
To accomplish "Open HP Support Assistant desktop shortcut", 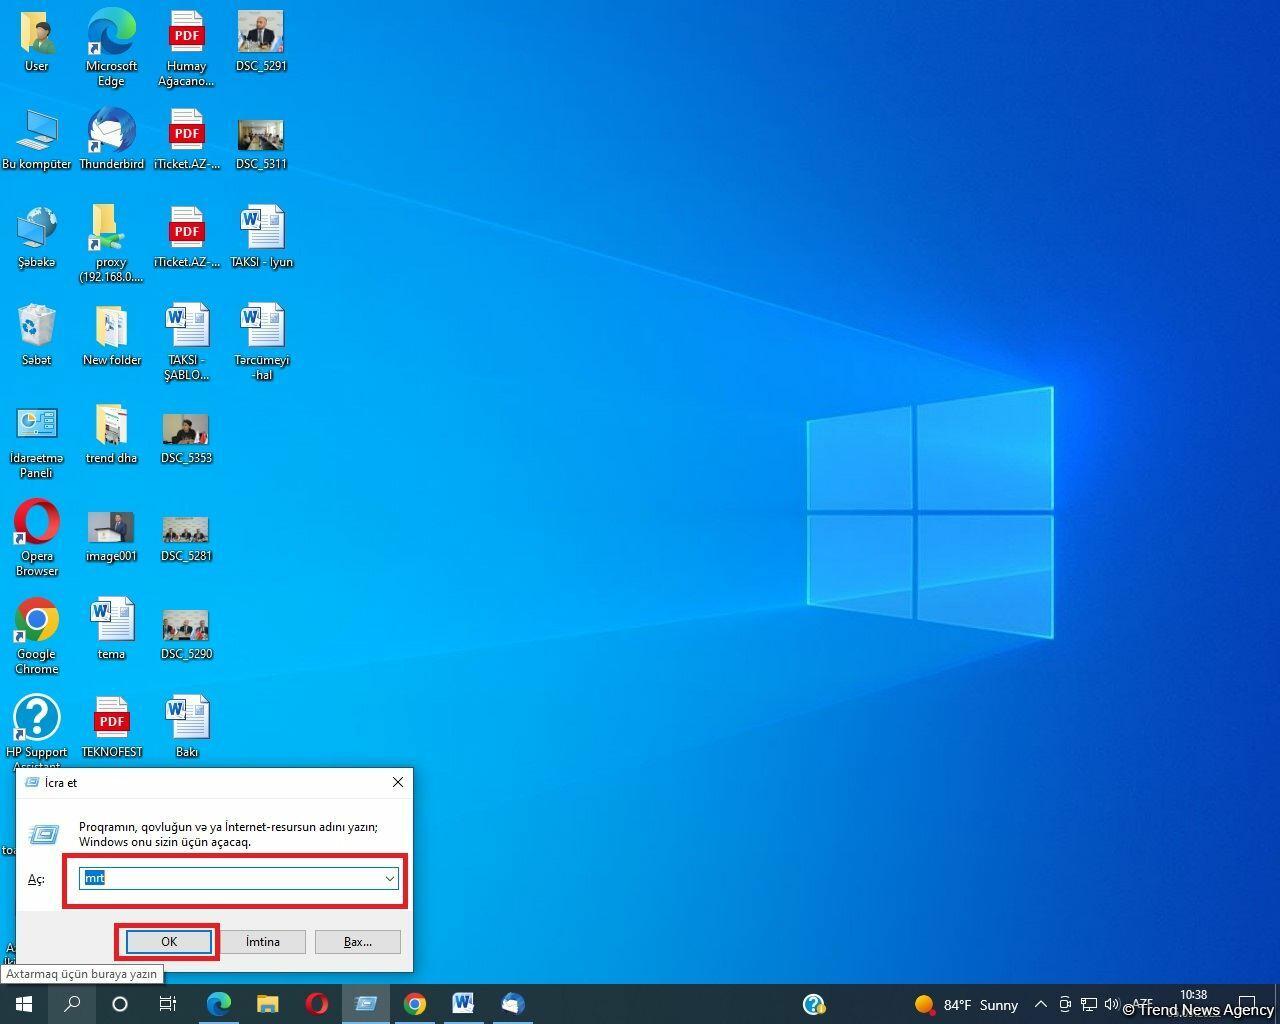I will coord(37,730).
